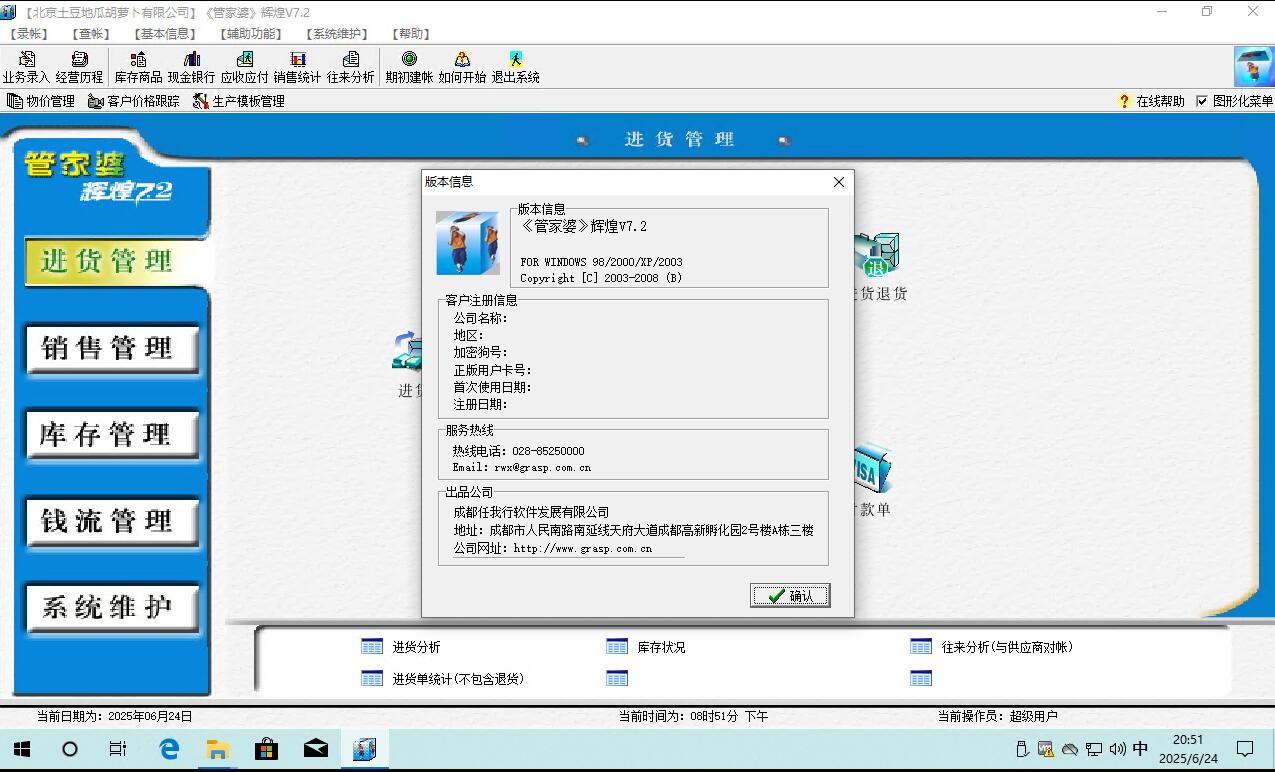Open 物价管理 in the secondary toolbar

[x=41, y=101]
